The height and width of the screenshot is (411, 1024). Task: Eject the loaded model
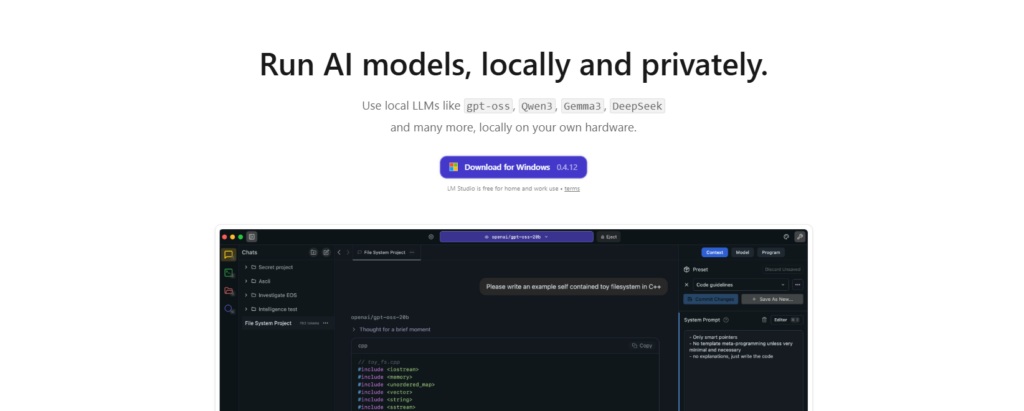608,237
